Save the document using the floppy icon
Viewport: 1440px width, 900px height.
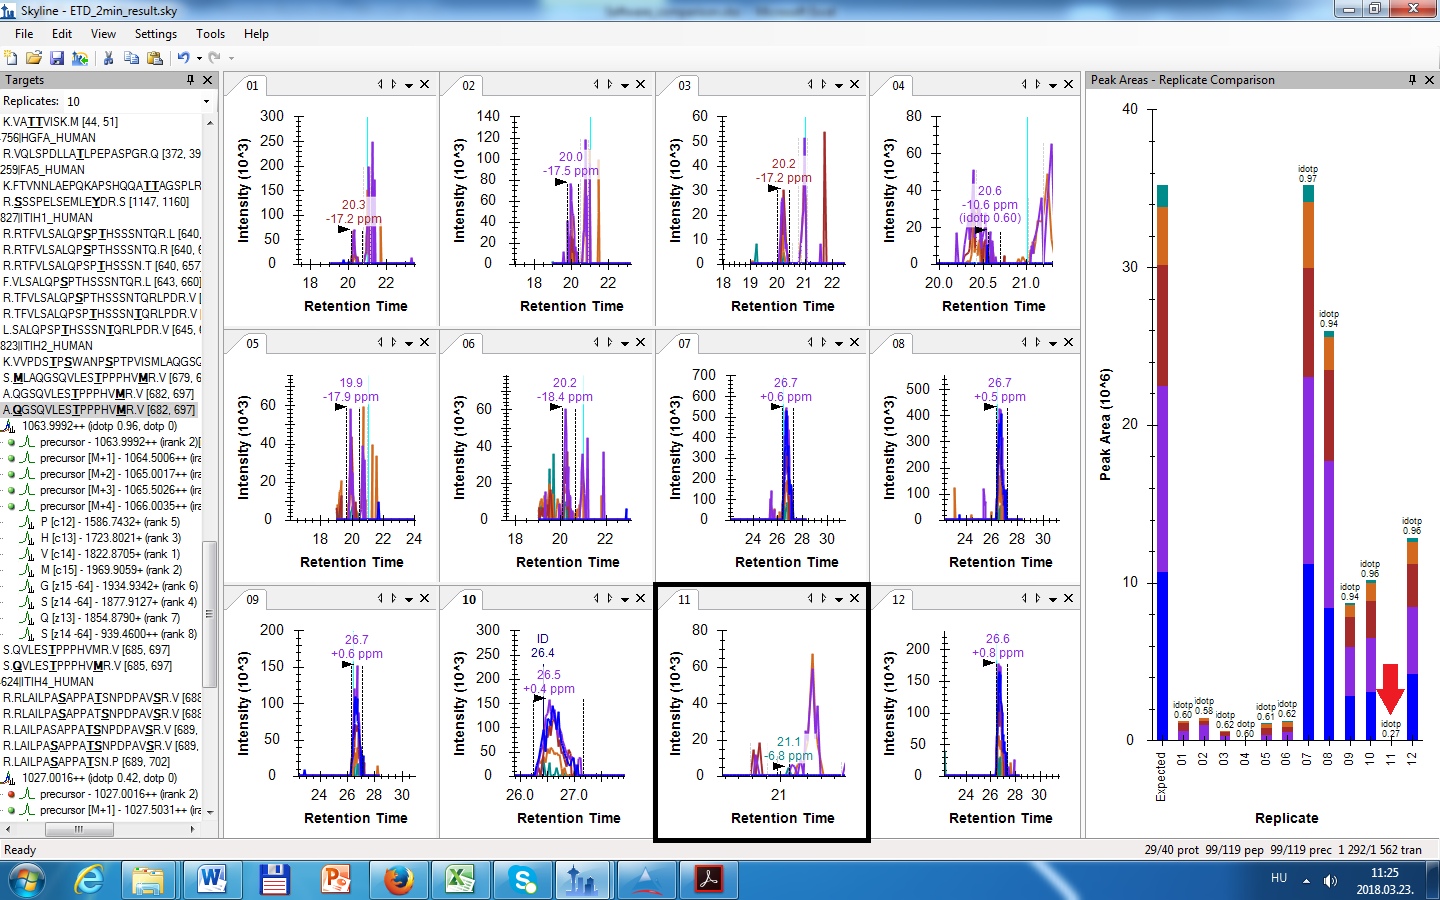click(x=57, y=58)
